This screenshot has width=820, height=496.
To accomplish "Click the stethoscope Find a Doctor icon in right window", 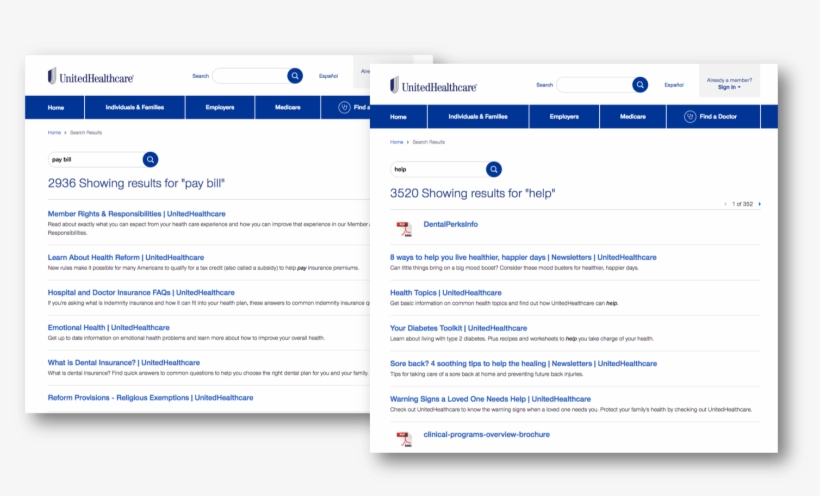I will tap(690, 117).
